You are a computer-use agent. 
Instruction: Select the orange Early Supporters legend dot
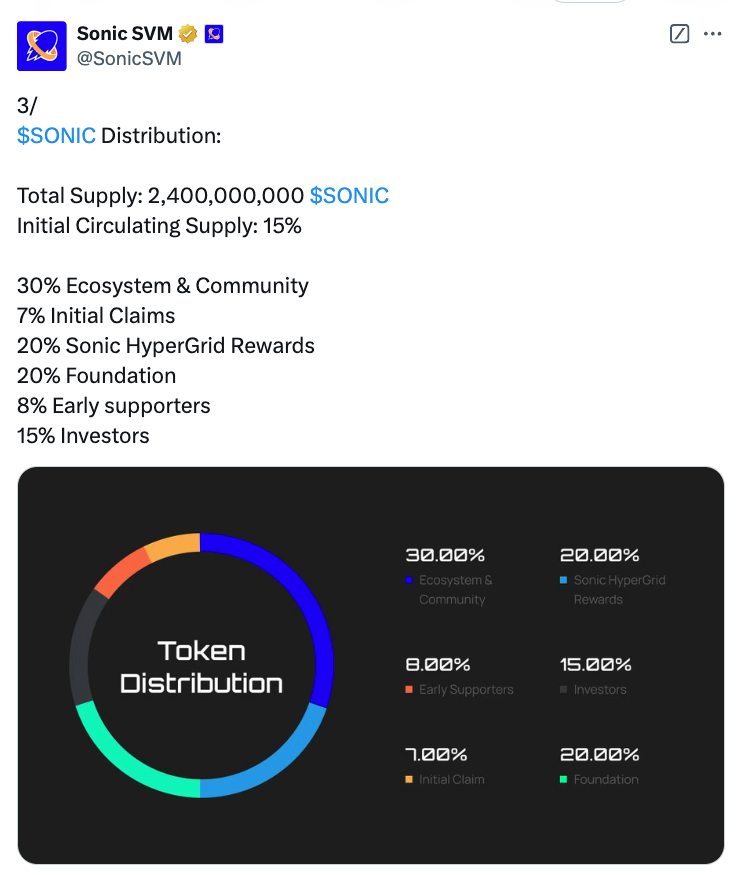pos(410,689)
